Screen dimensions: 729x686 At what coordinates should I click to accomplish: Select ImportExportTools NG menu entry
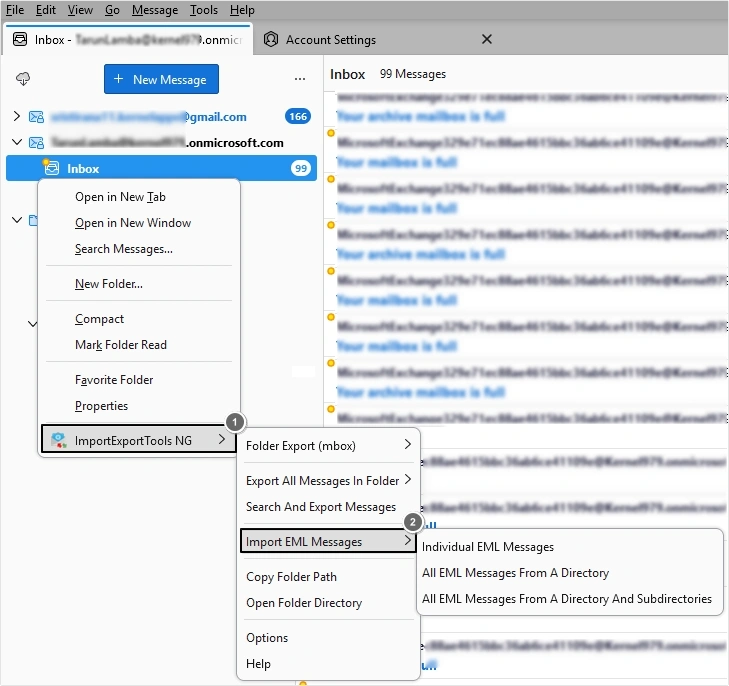[139, 439]
